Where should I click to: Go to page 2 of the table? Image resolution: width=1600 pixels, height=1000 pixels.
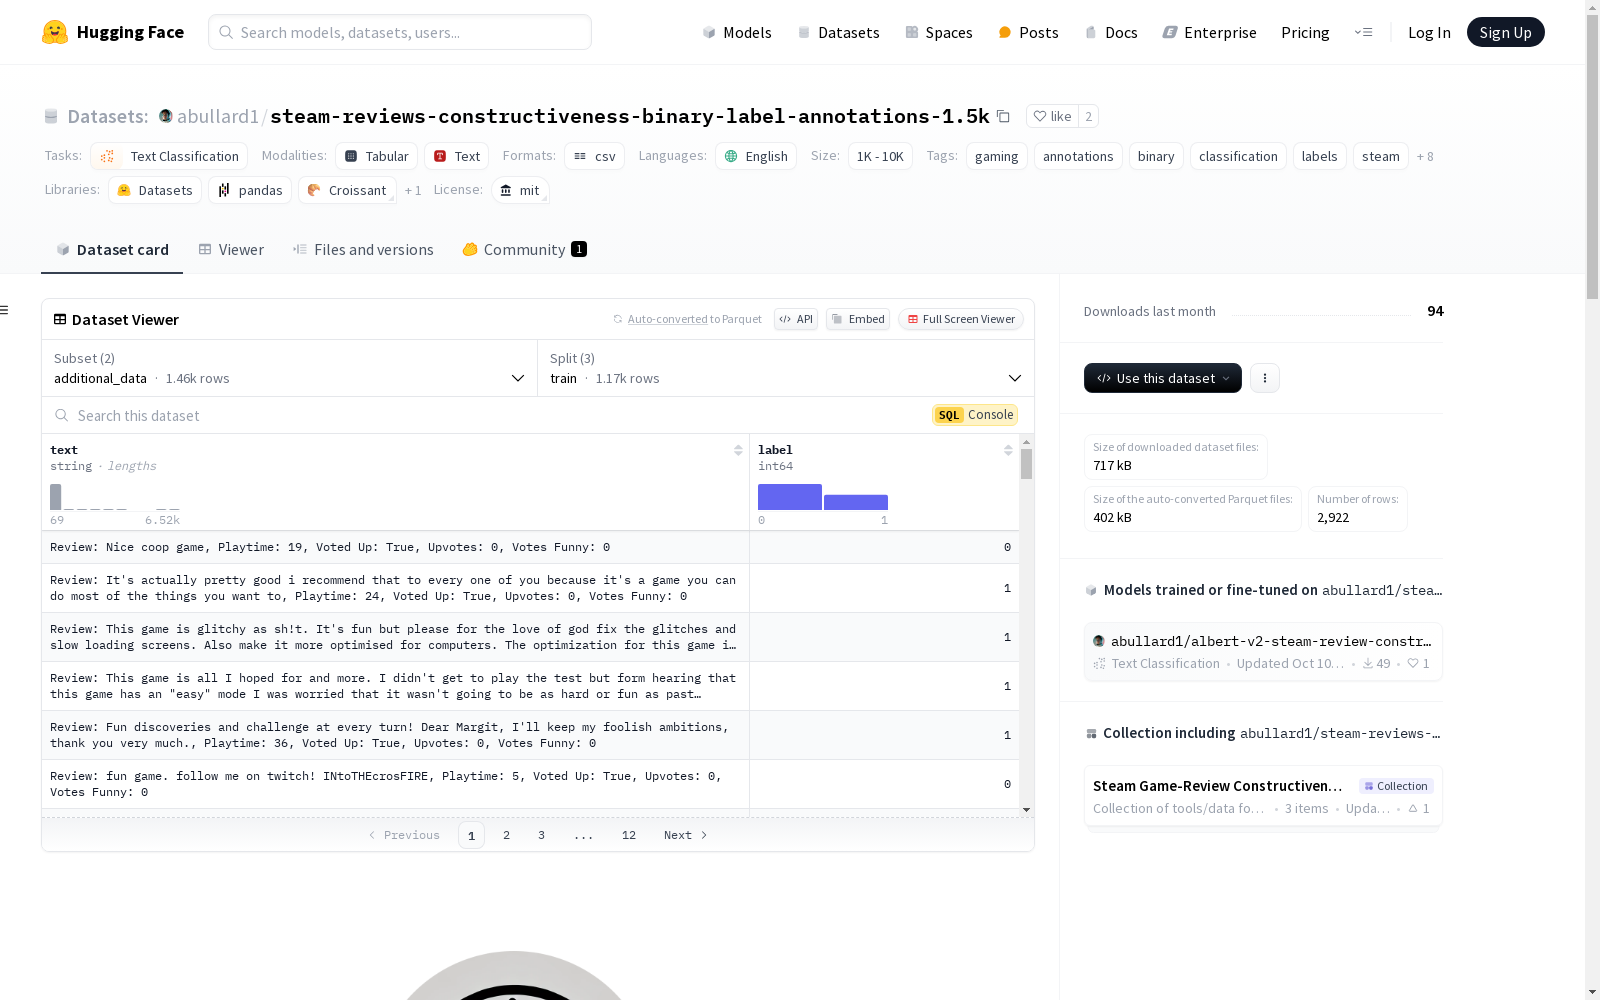coord(506,835)
